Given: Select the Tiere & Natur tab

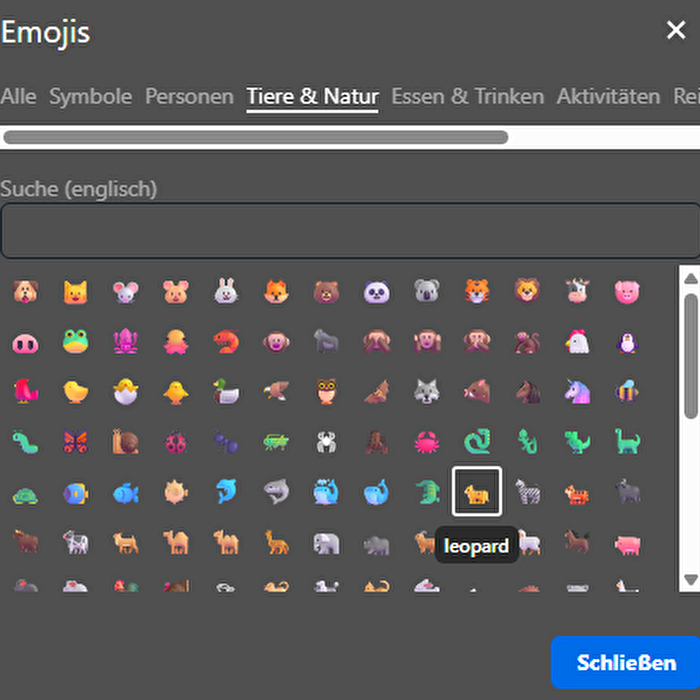Looking at the screenshot, I should (x=312, y=96).
